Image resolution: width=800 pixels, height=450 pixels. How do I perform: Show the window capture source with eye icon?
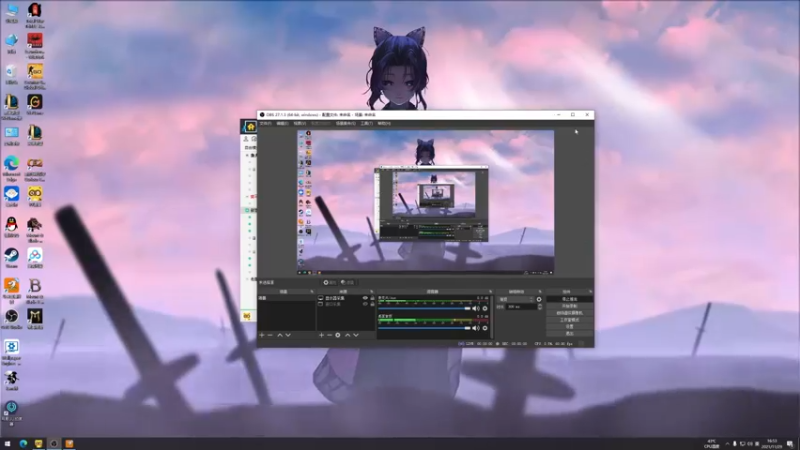pos(365,304)
